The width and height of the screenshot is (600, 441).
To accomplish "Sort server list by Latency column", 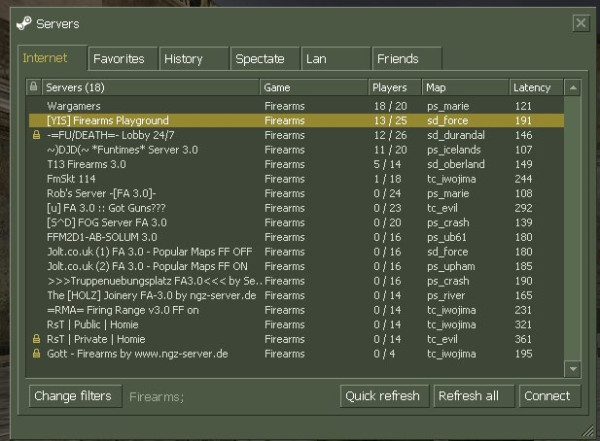I will click(x=535, y=87).
